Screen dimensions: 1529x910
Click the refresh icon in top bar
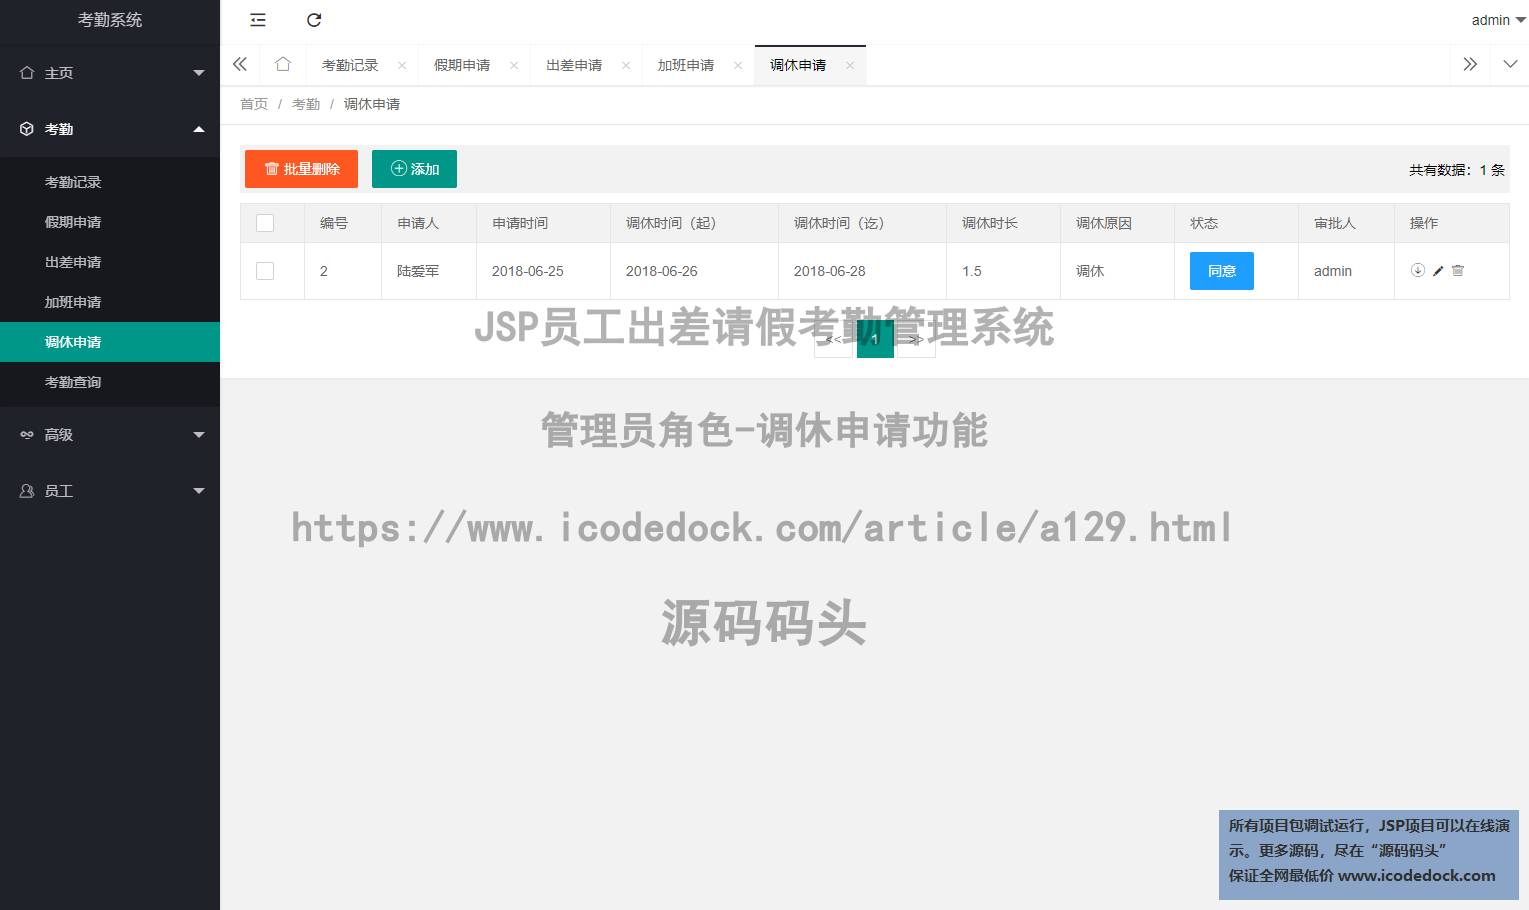point(314,20)
